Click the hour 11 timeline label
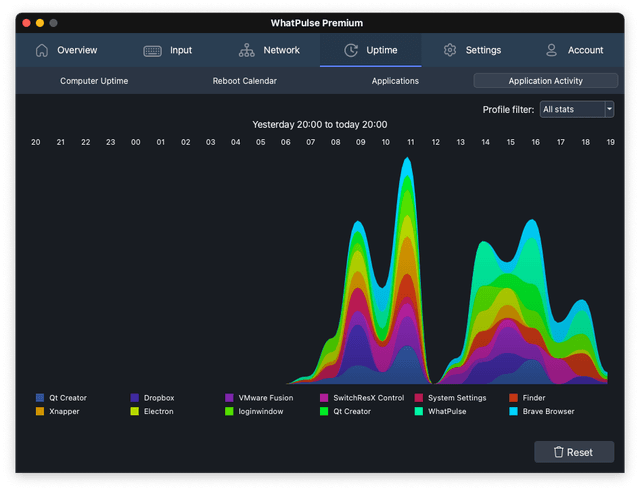Viewport: 640px width, 491px height. click(411, 143)
